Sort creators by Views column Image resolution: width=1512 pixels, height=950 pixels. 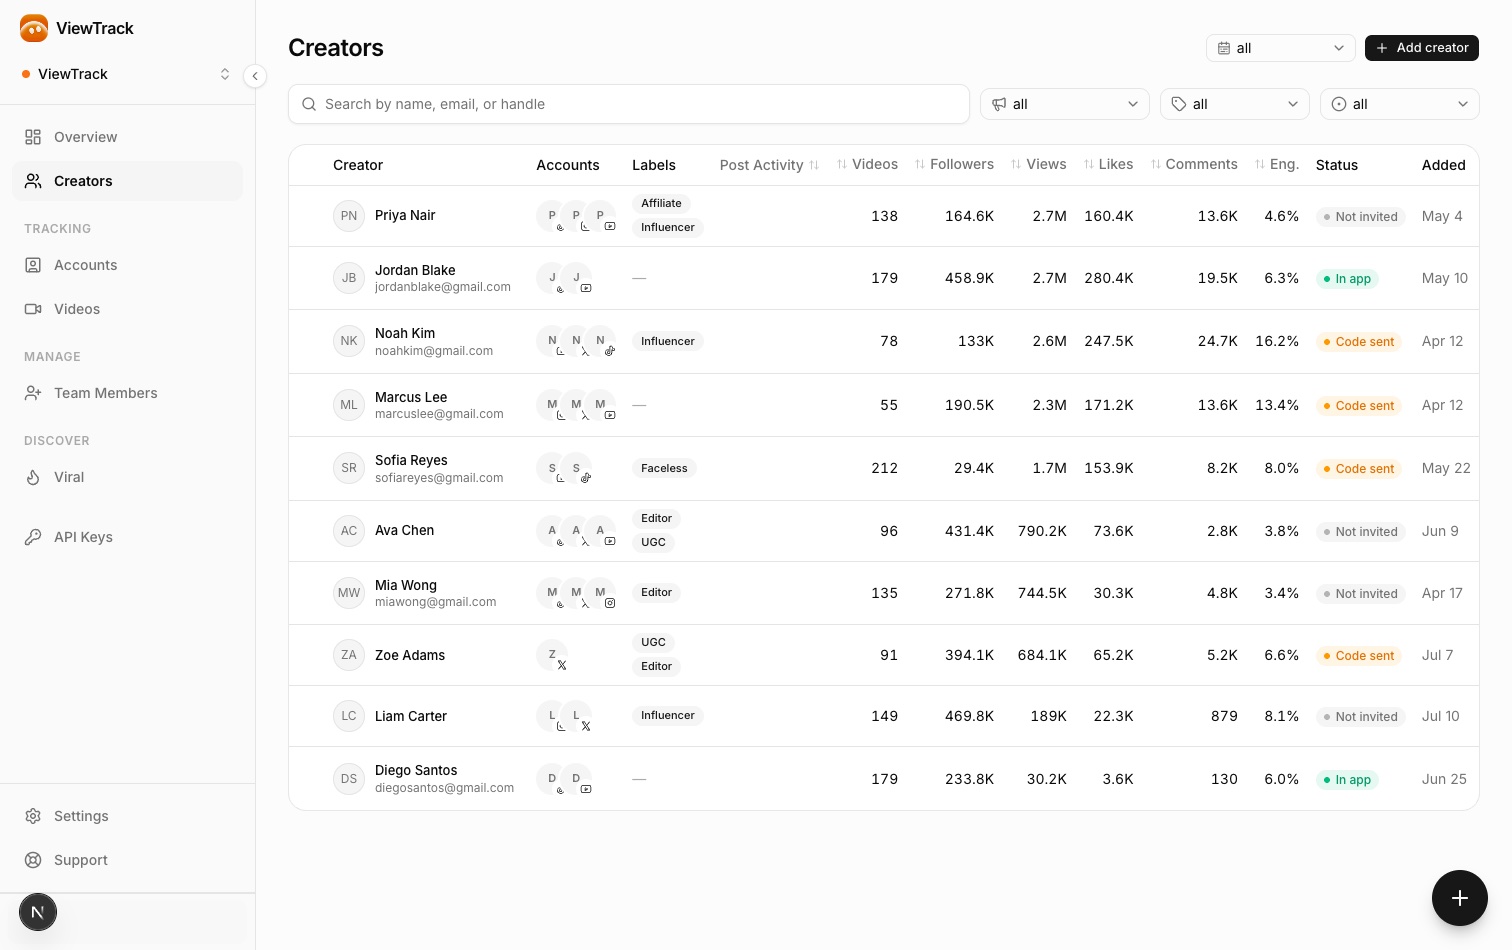click(x=1038, y=165)
